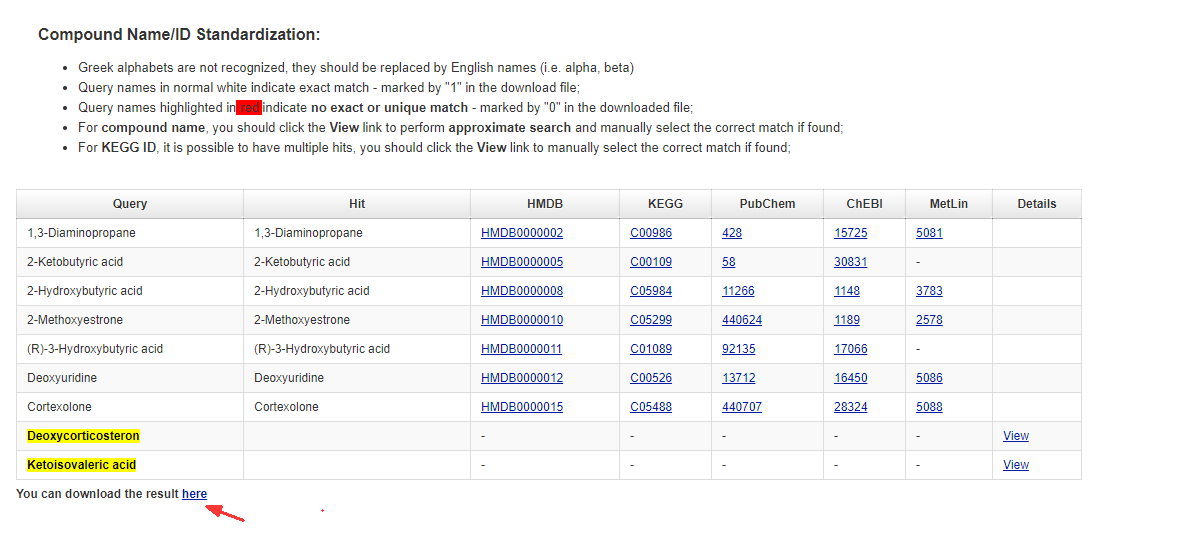
Task: View details for Deoxycorticosteron
Action: click(x=1016, y=436)
